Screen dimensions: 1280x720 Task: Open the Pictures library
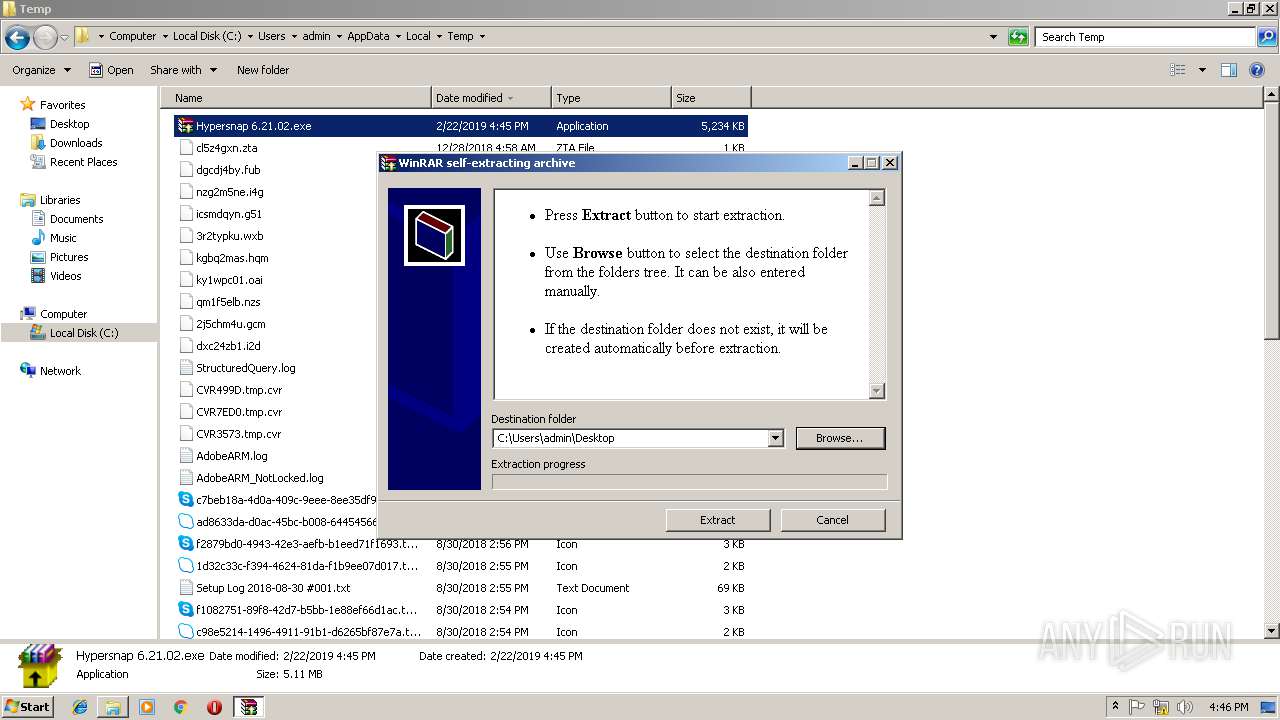69,257
